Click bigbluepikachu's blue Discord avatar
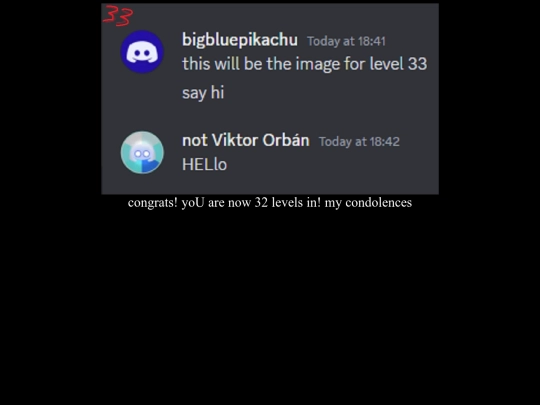 (x=142, y=52)
